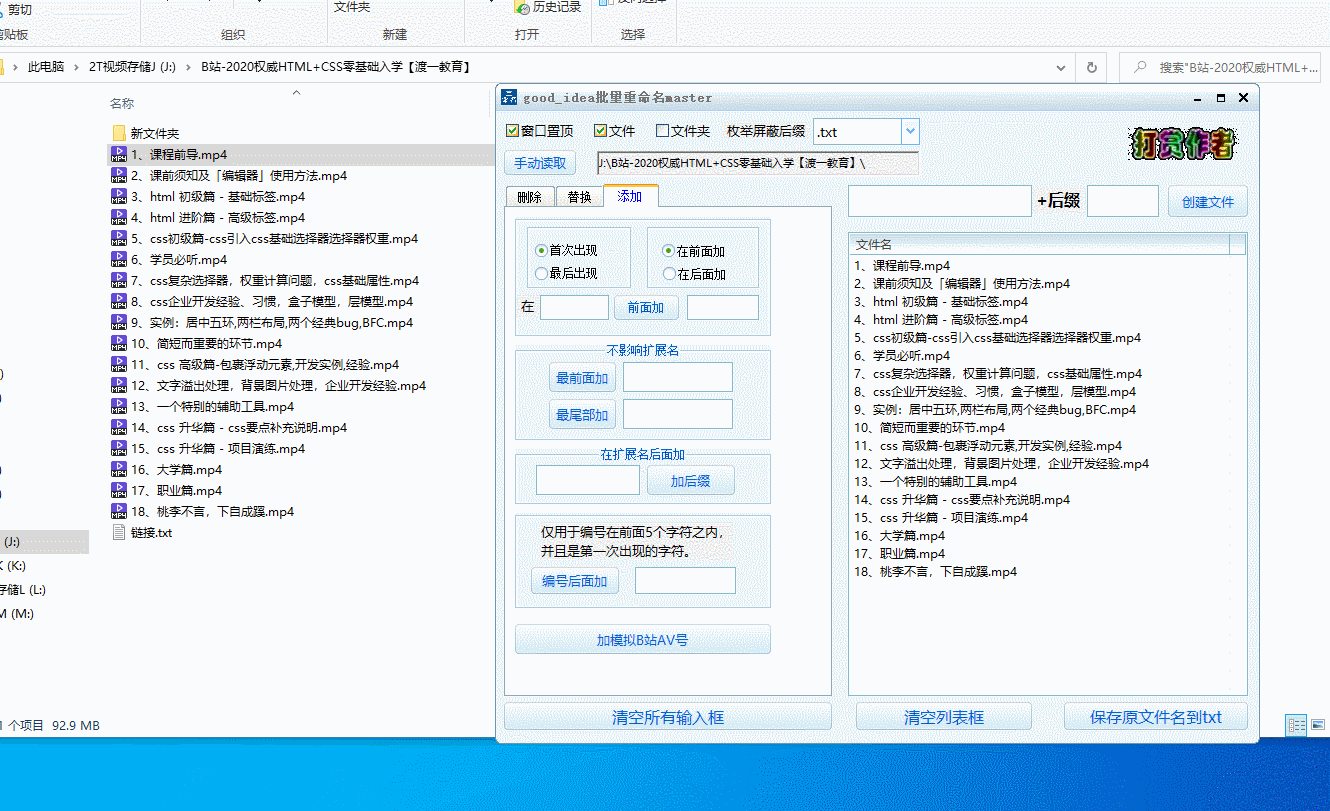Click 此电脑 in the address breadcrumb
Screen dimensions: 1330x811
click(46, 67)
